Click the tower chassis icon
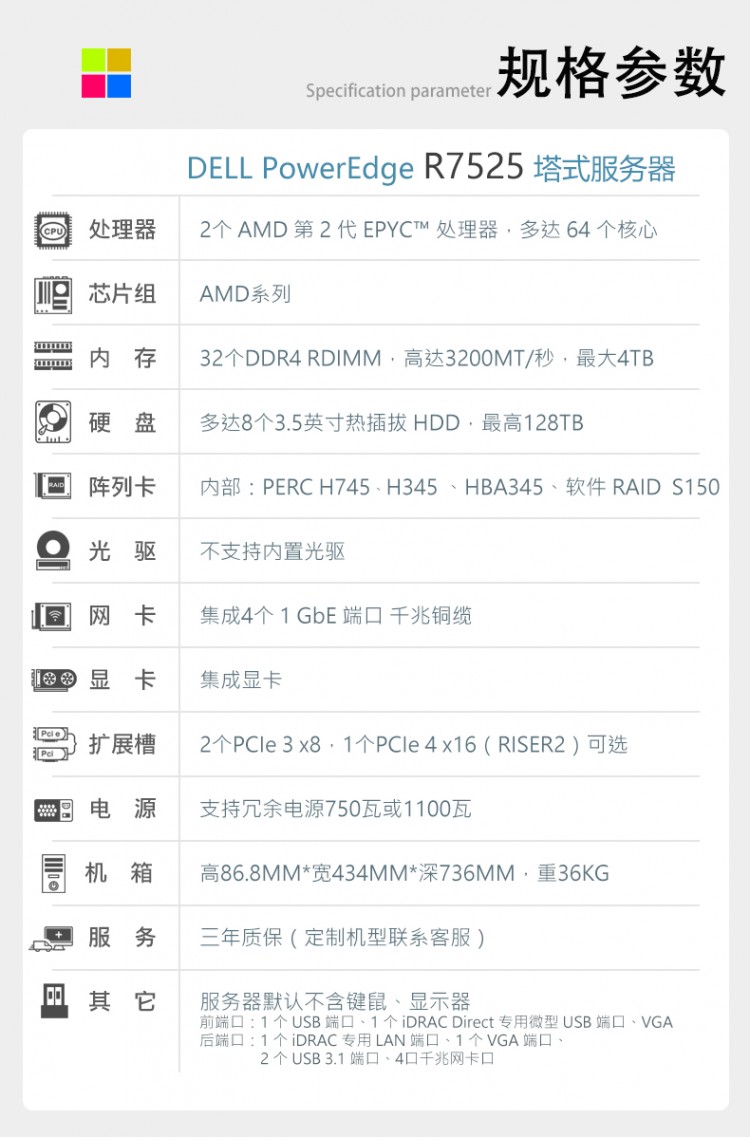 coord(53,872)
